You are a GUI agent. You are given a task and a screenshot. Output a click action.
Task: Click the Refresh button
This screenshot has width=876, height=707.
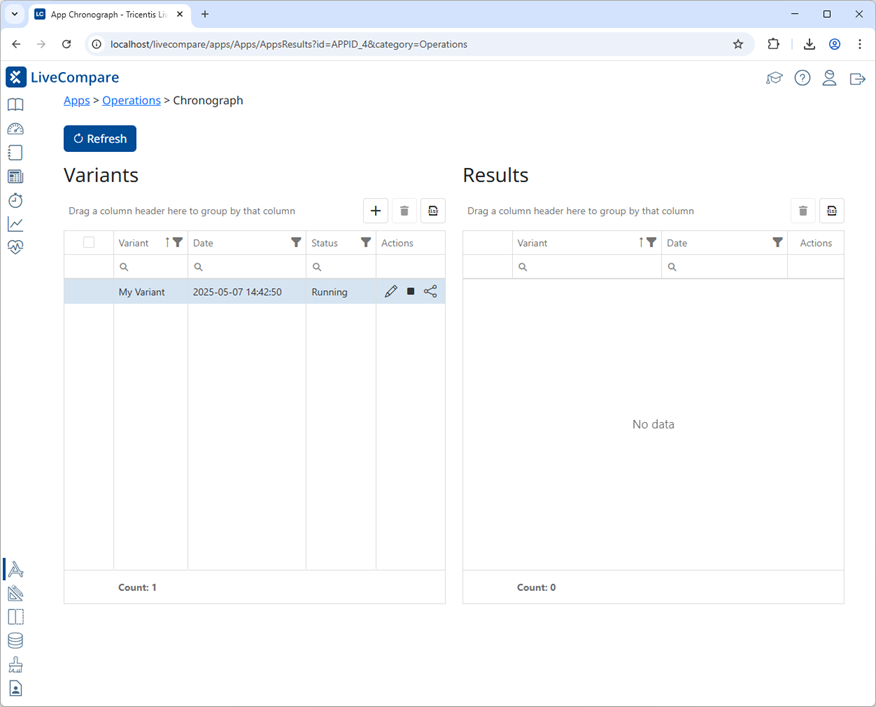tap(100, 139)
